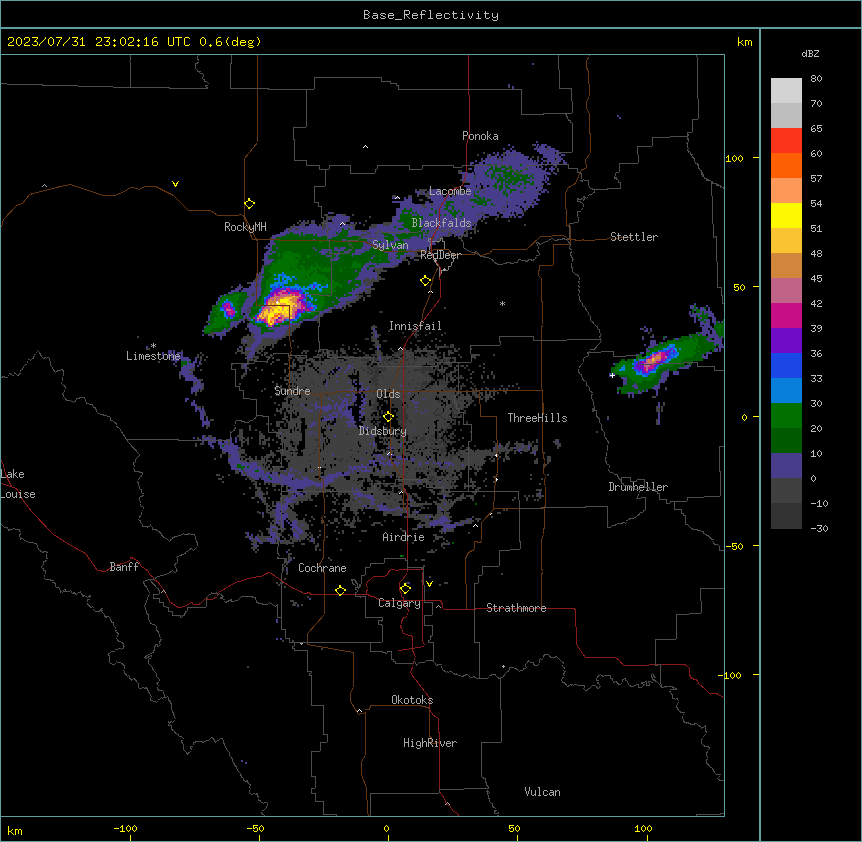The width and height of the screenshot is (862, 842).
Task: Click the bright yellow 54 dBZ legend swatch
Action: click(x=786, y=215)
